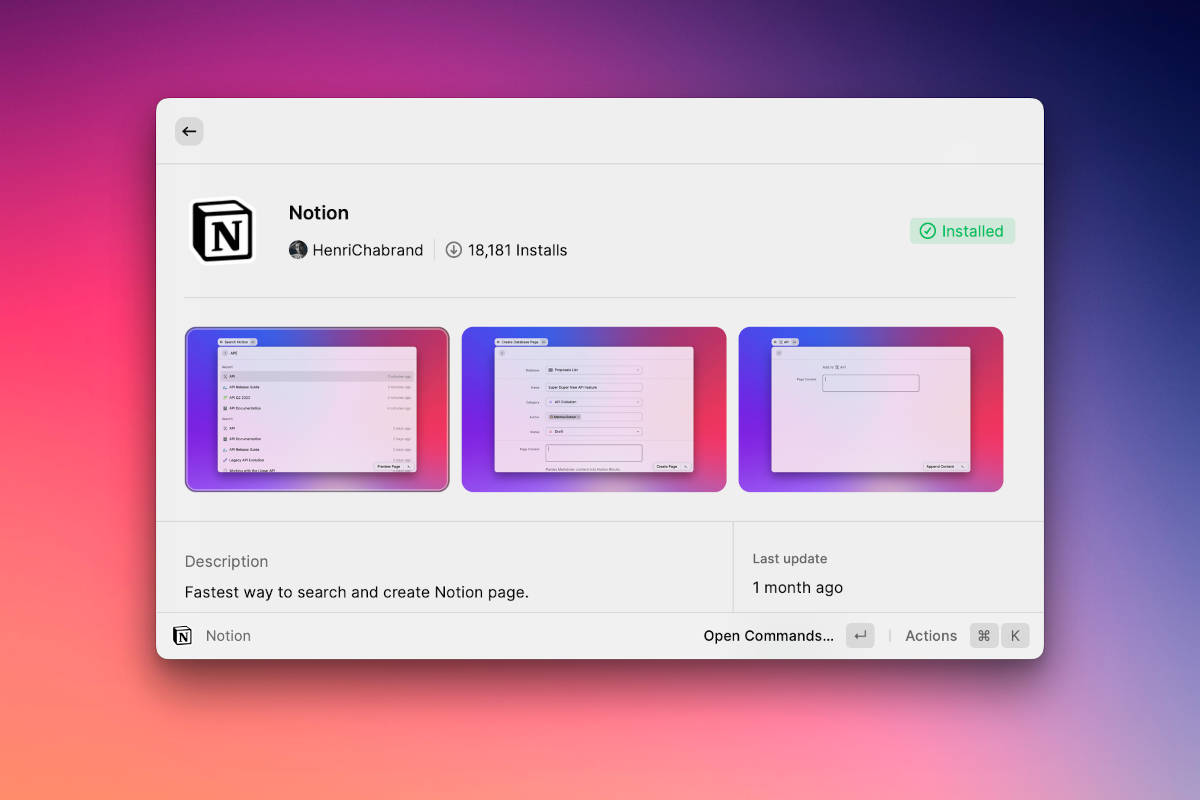Click the small Notion icon in footer
The image size is (1200, 800).
(x=182, y=636)
